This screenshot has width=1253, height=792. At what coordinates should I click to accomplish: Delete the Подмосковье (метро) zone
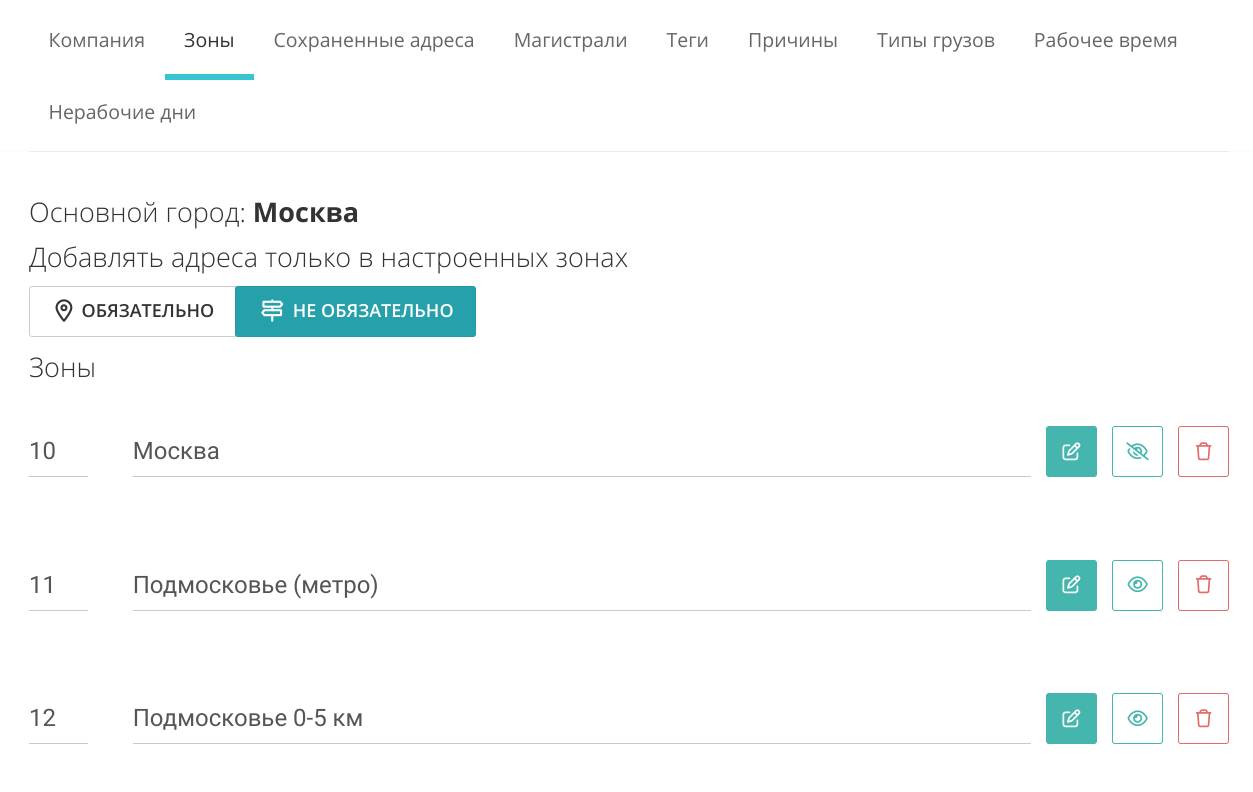point(1203,585)
